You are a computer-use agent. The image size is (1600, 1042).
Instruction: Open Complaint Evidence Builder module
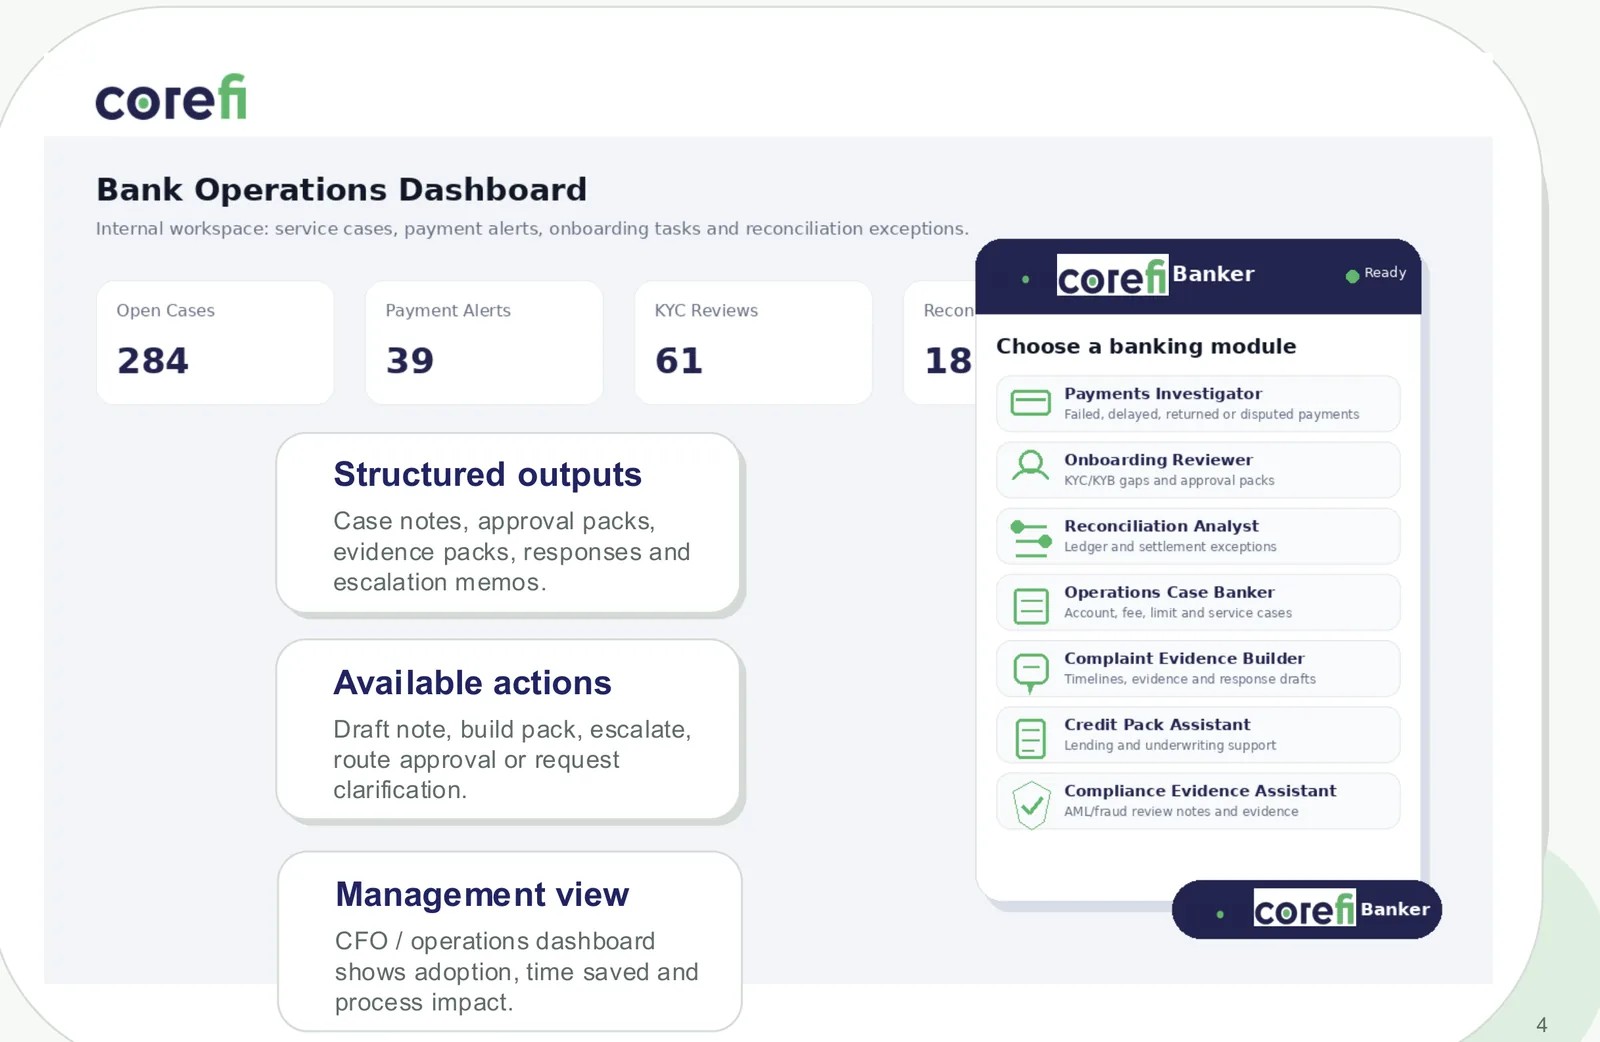click(x=1198, y=668)
